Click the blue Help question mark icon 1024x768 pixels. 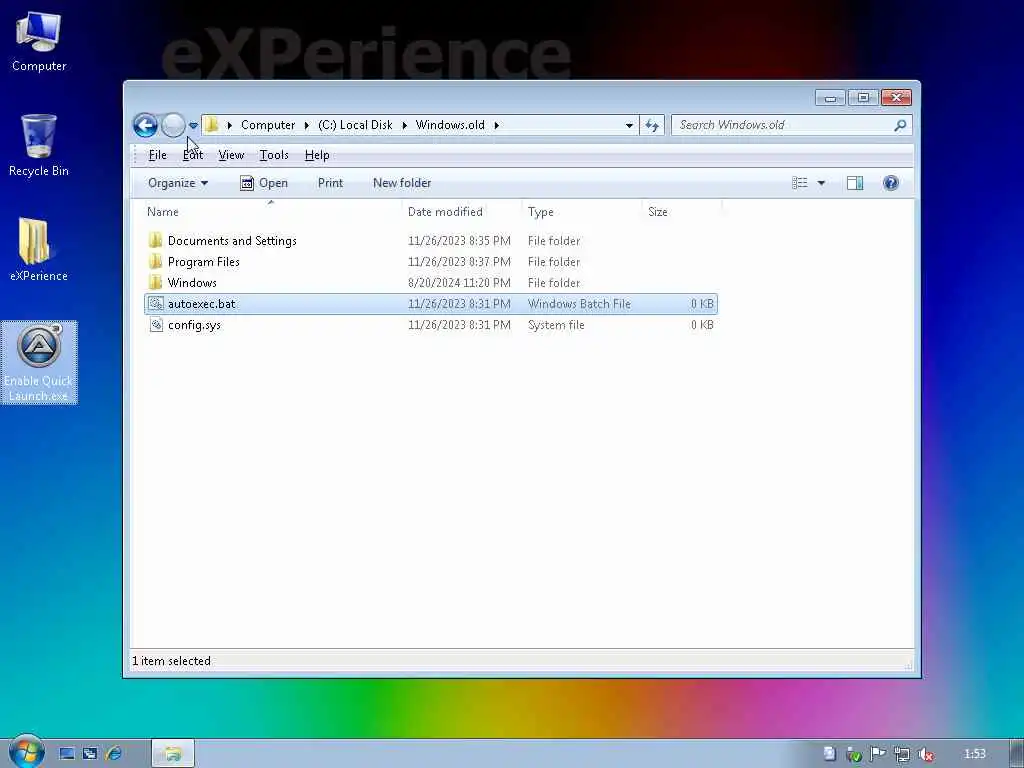890,183
